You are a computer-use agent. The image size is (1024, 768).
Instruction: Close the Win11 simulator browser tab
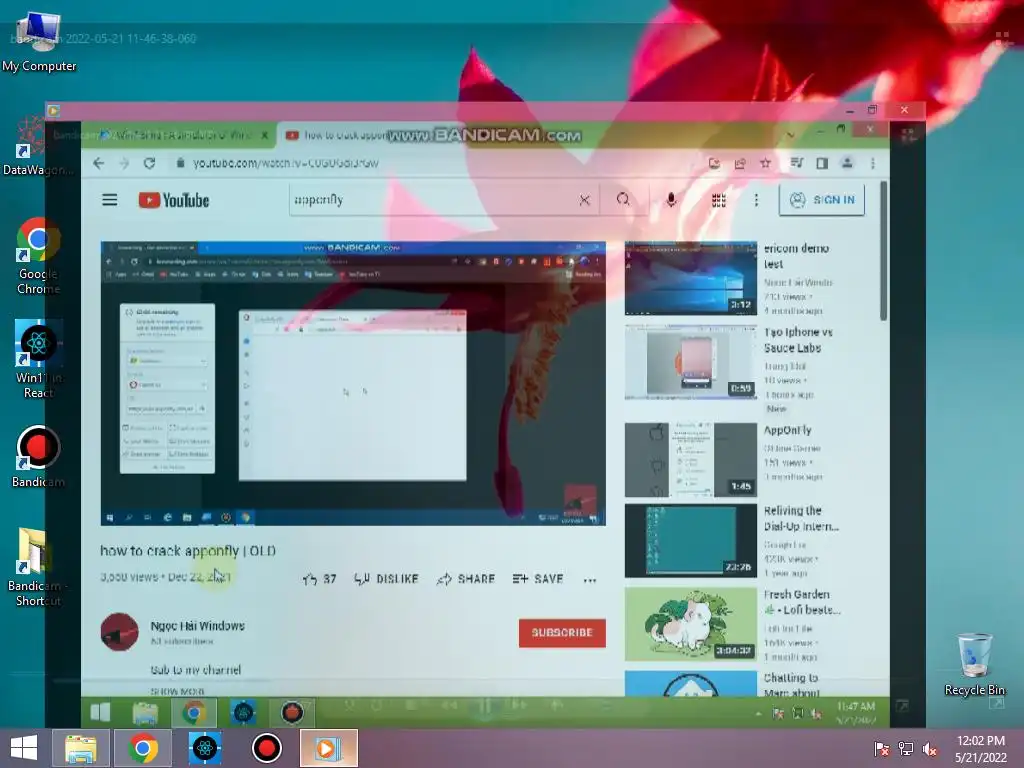264,135
